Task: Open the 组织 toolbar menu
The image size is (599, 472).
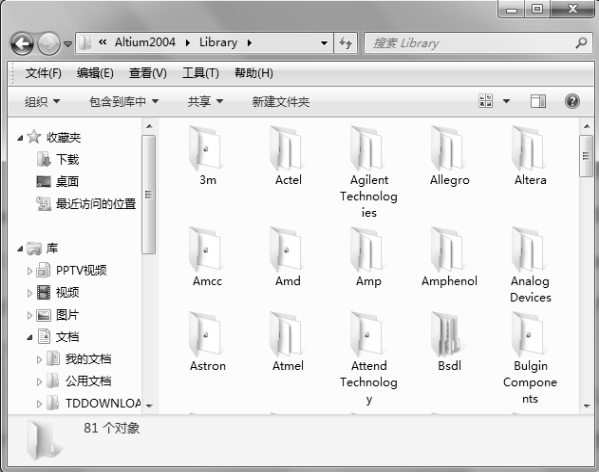Action: coord(42,102)
